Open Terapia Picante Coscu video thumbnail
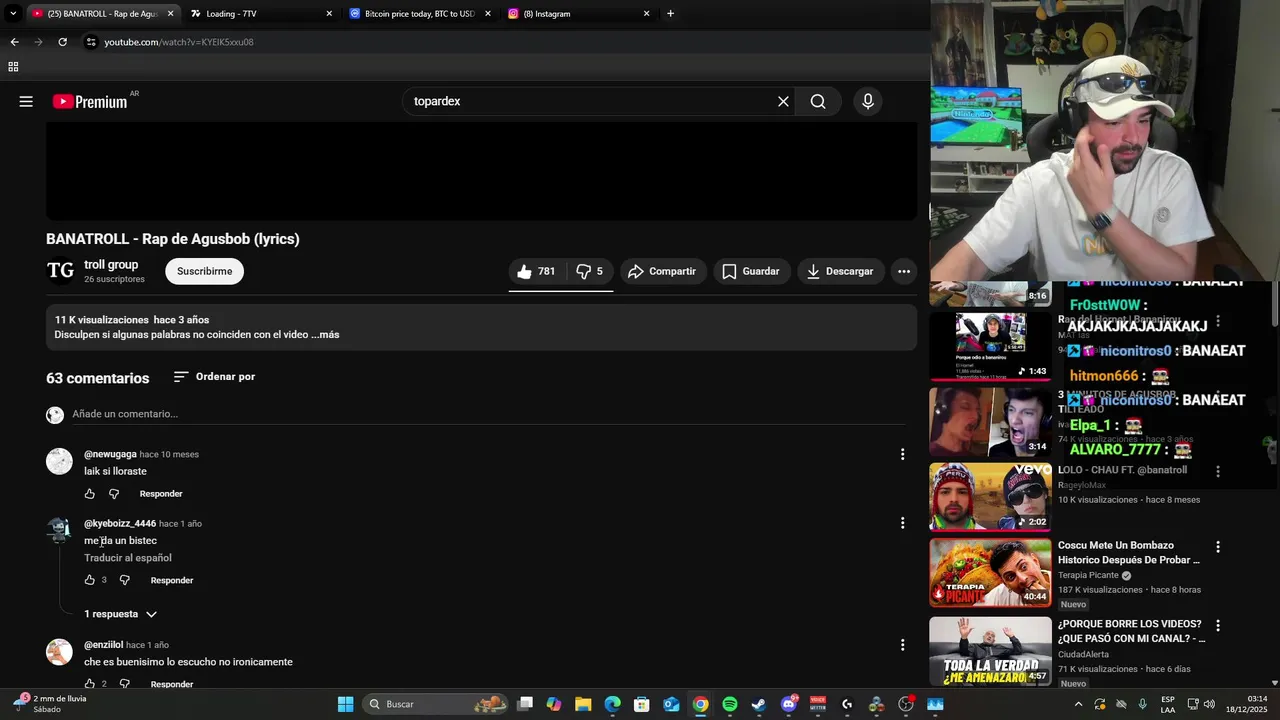 click(990, 573)
